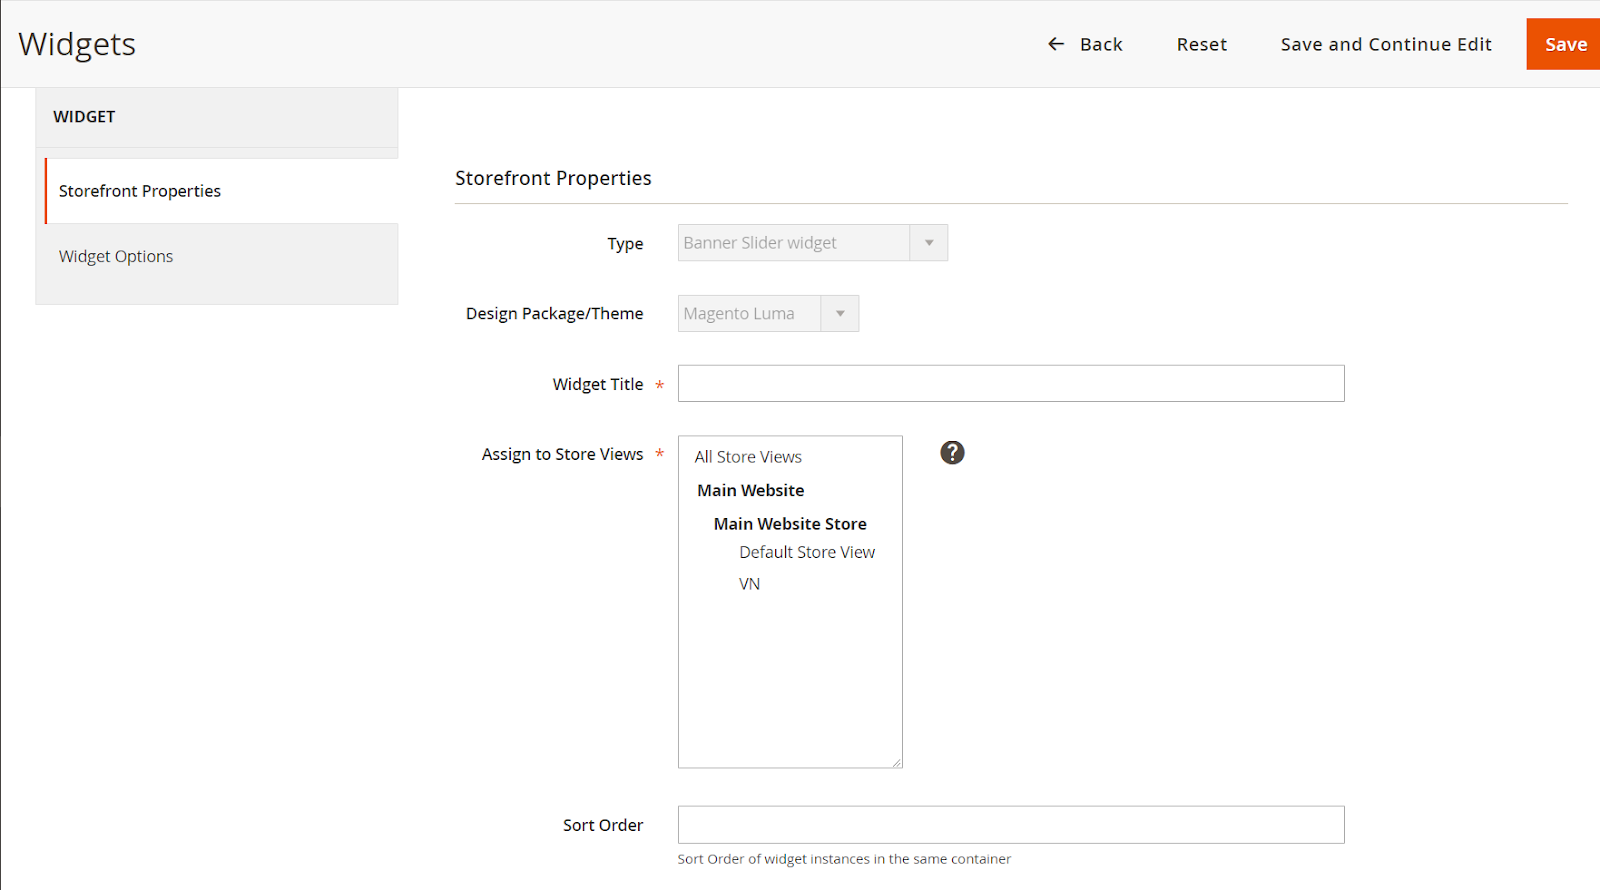Open the Type dropdown arrow
This screenshot has height=890, width=1600.
click(929, 243)
